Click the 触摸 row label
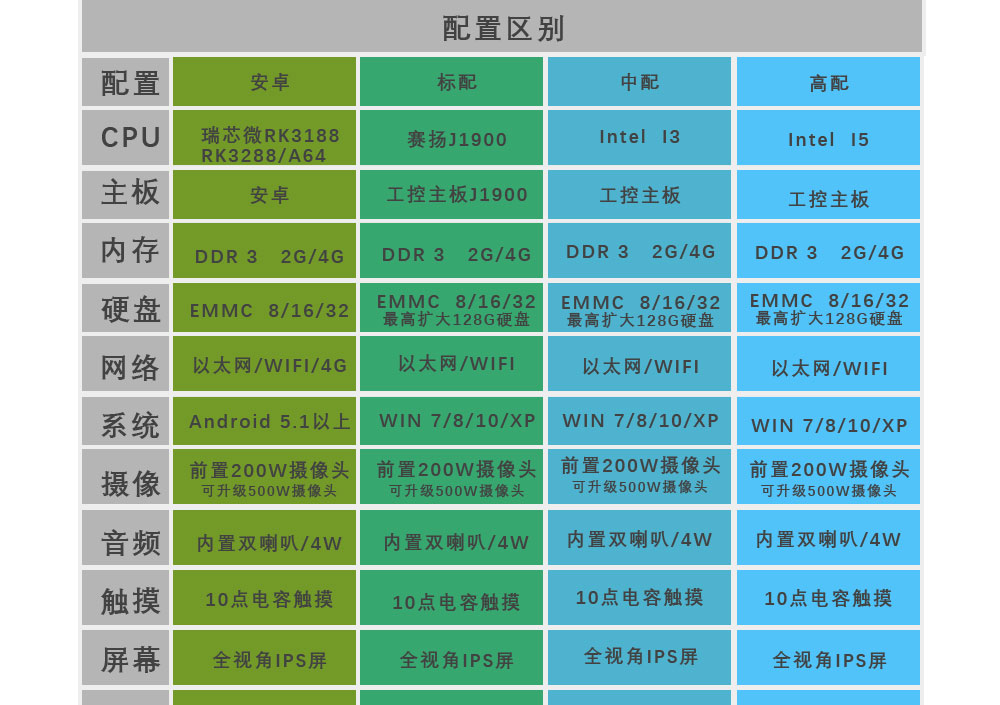 coord(126,598)
